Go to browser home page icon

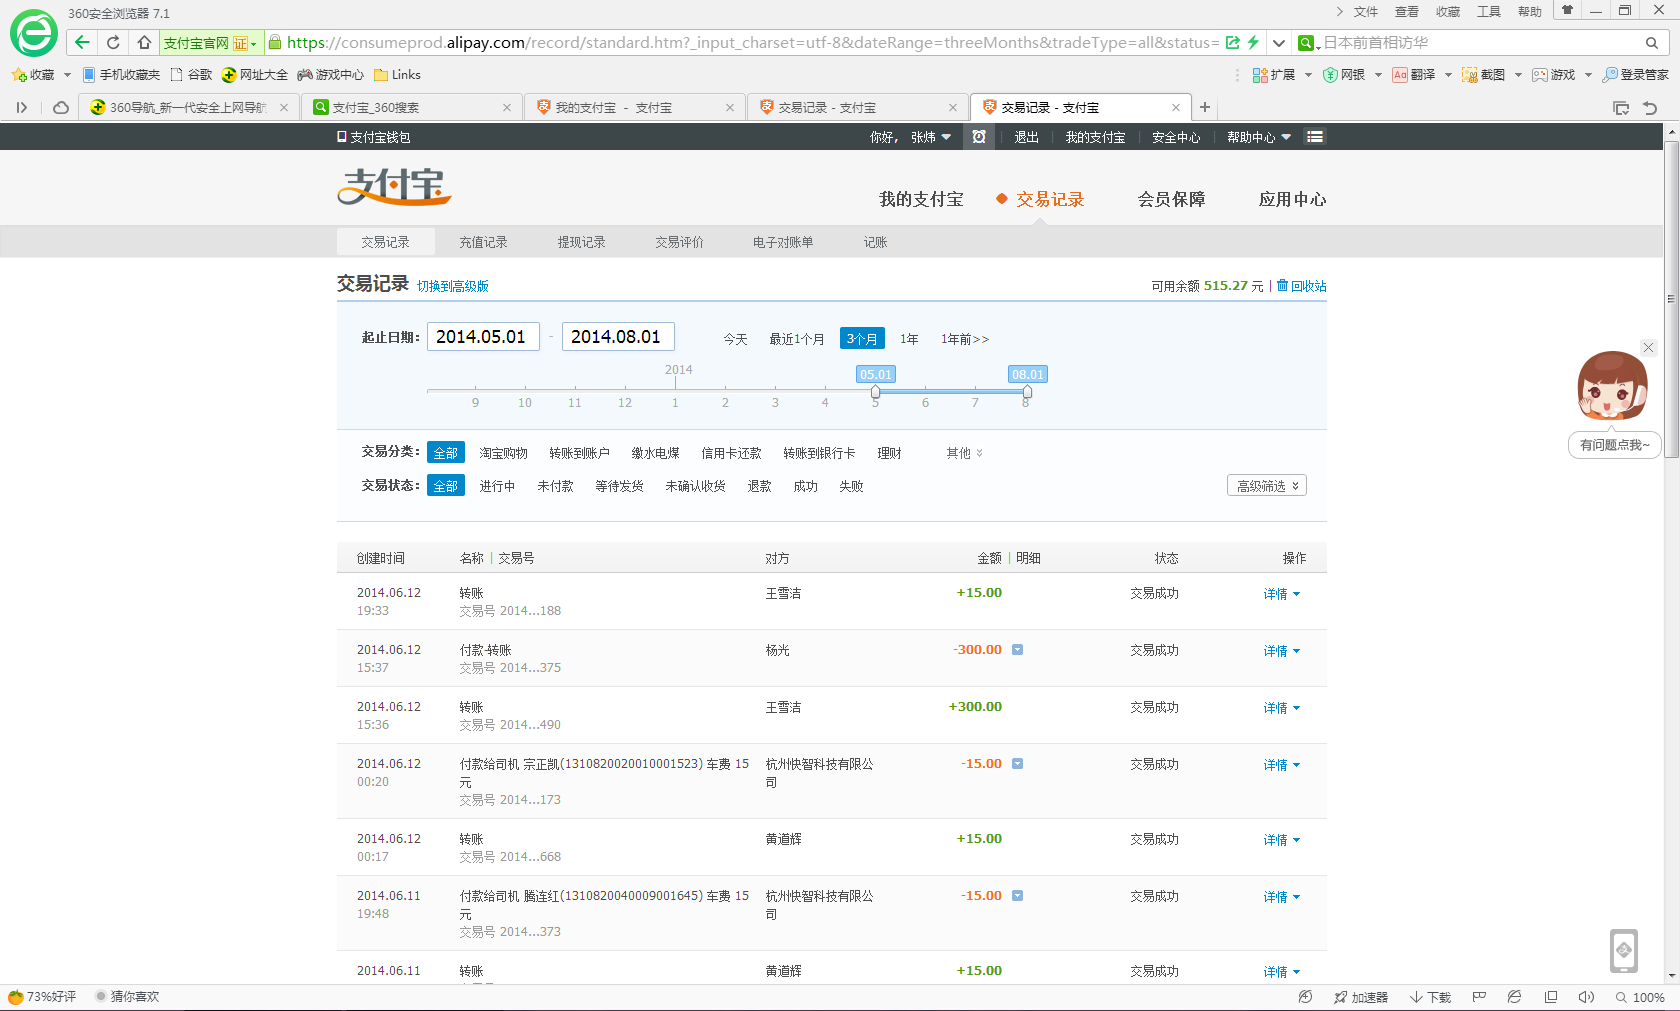click(x=144, y=42)
